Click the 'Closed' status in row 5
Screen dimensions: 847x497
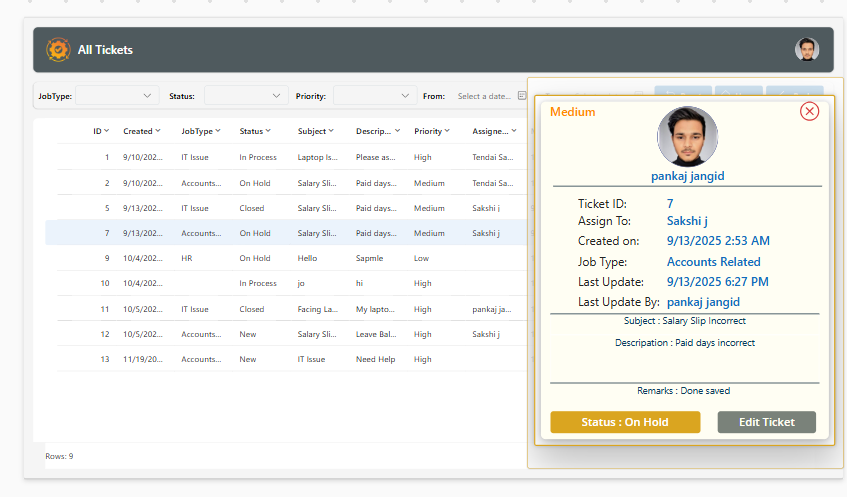click(252, 208)
